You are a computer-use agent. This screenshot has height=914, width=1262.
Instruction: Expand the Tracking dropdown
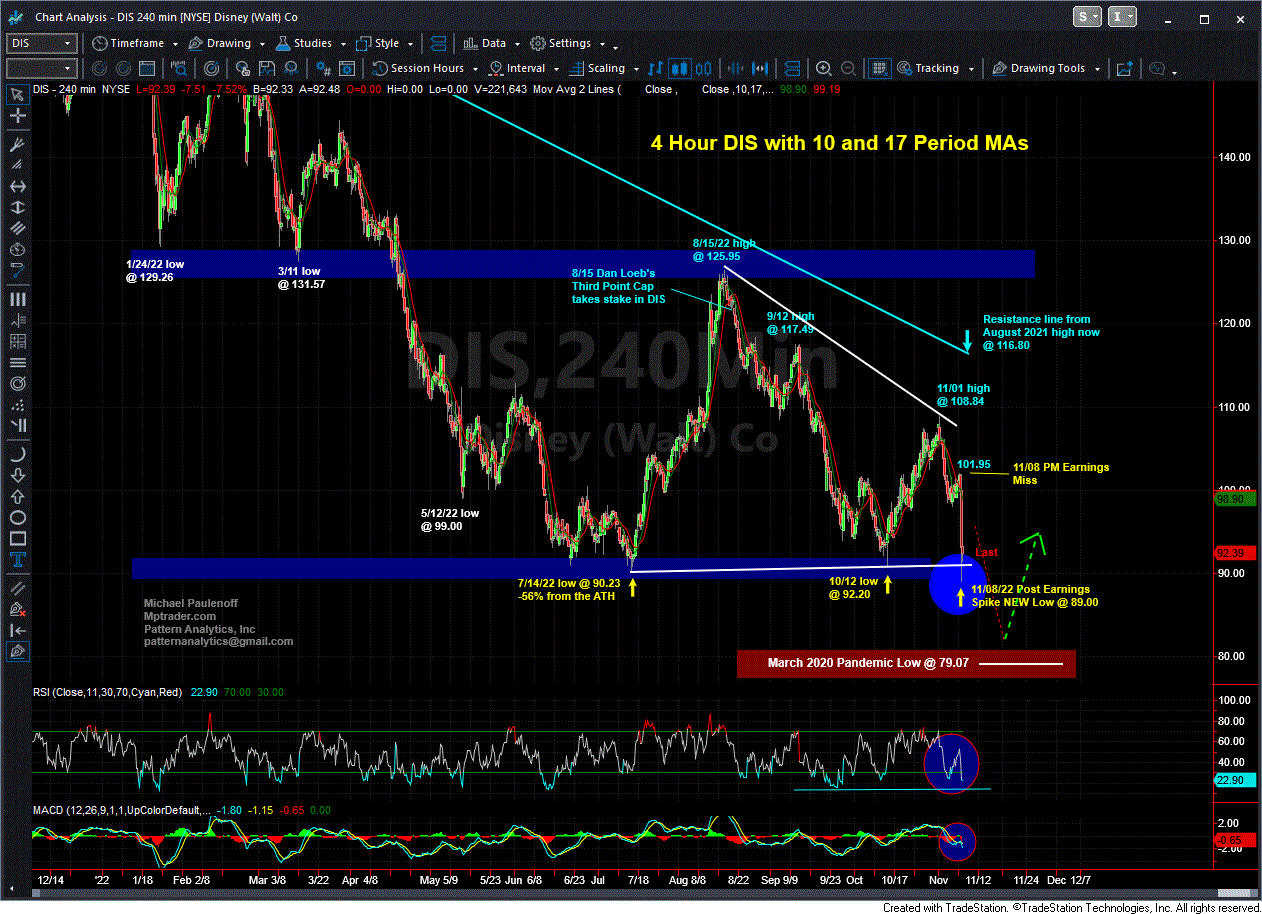(x=971, y=69)
